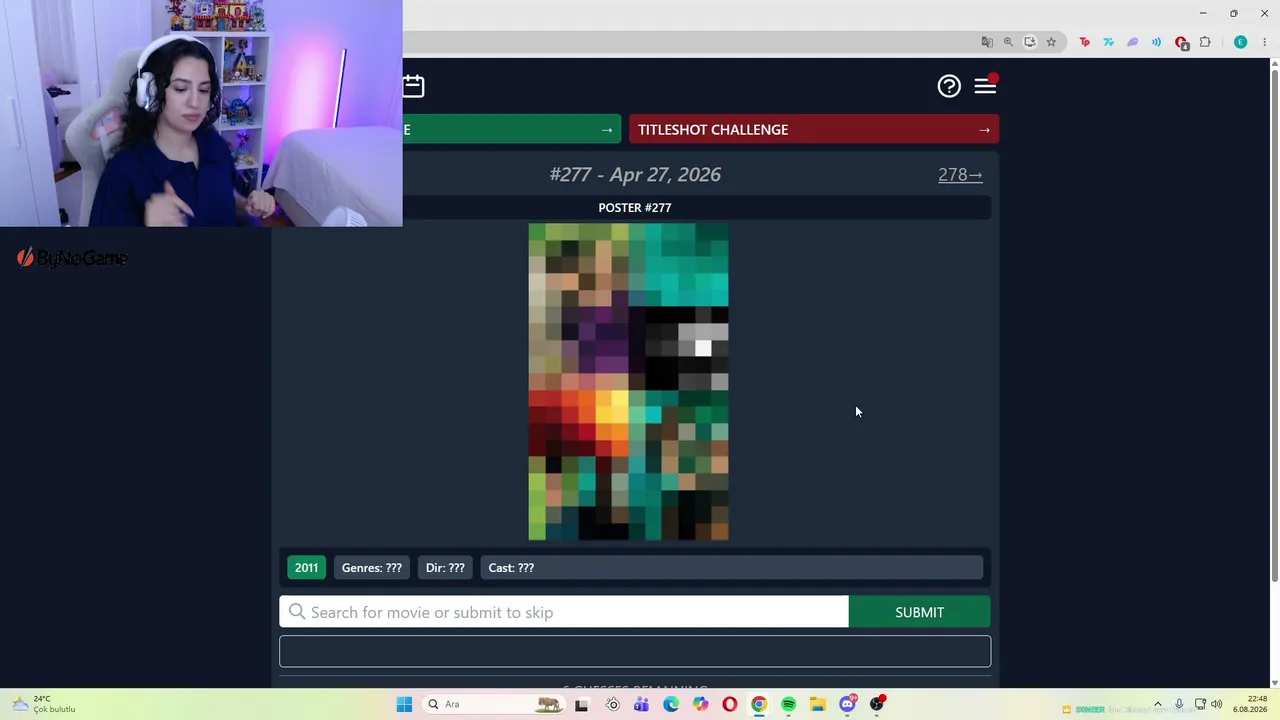Open the purple leaf browser extension
The height and width of the screenshot is (720, 1280).
tap(1133, 42)
